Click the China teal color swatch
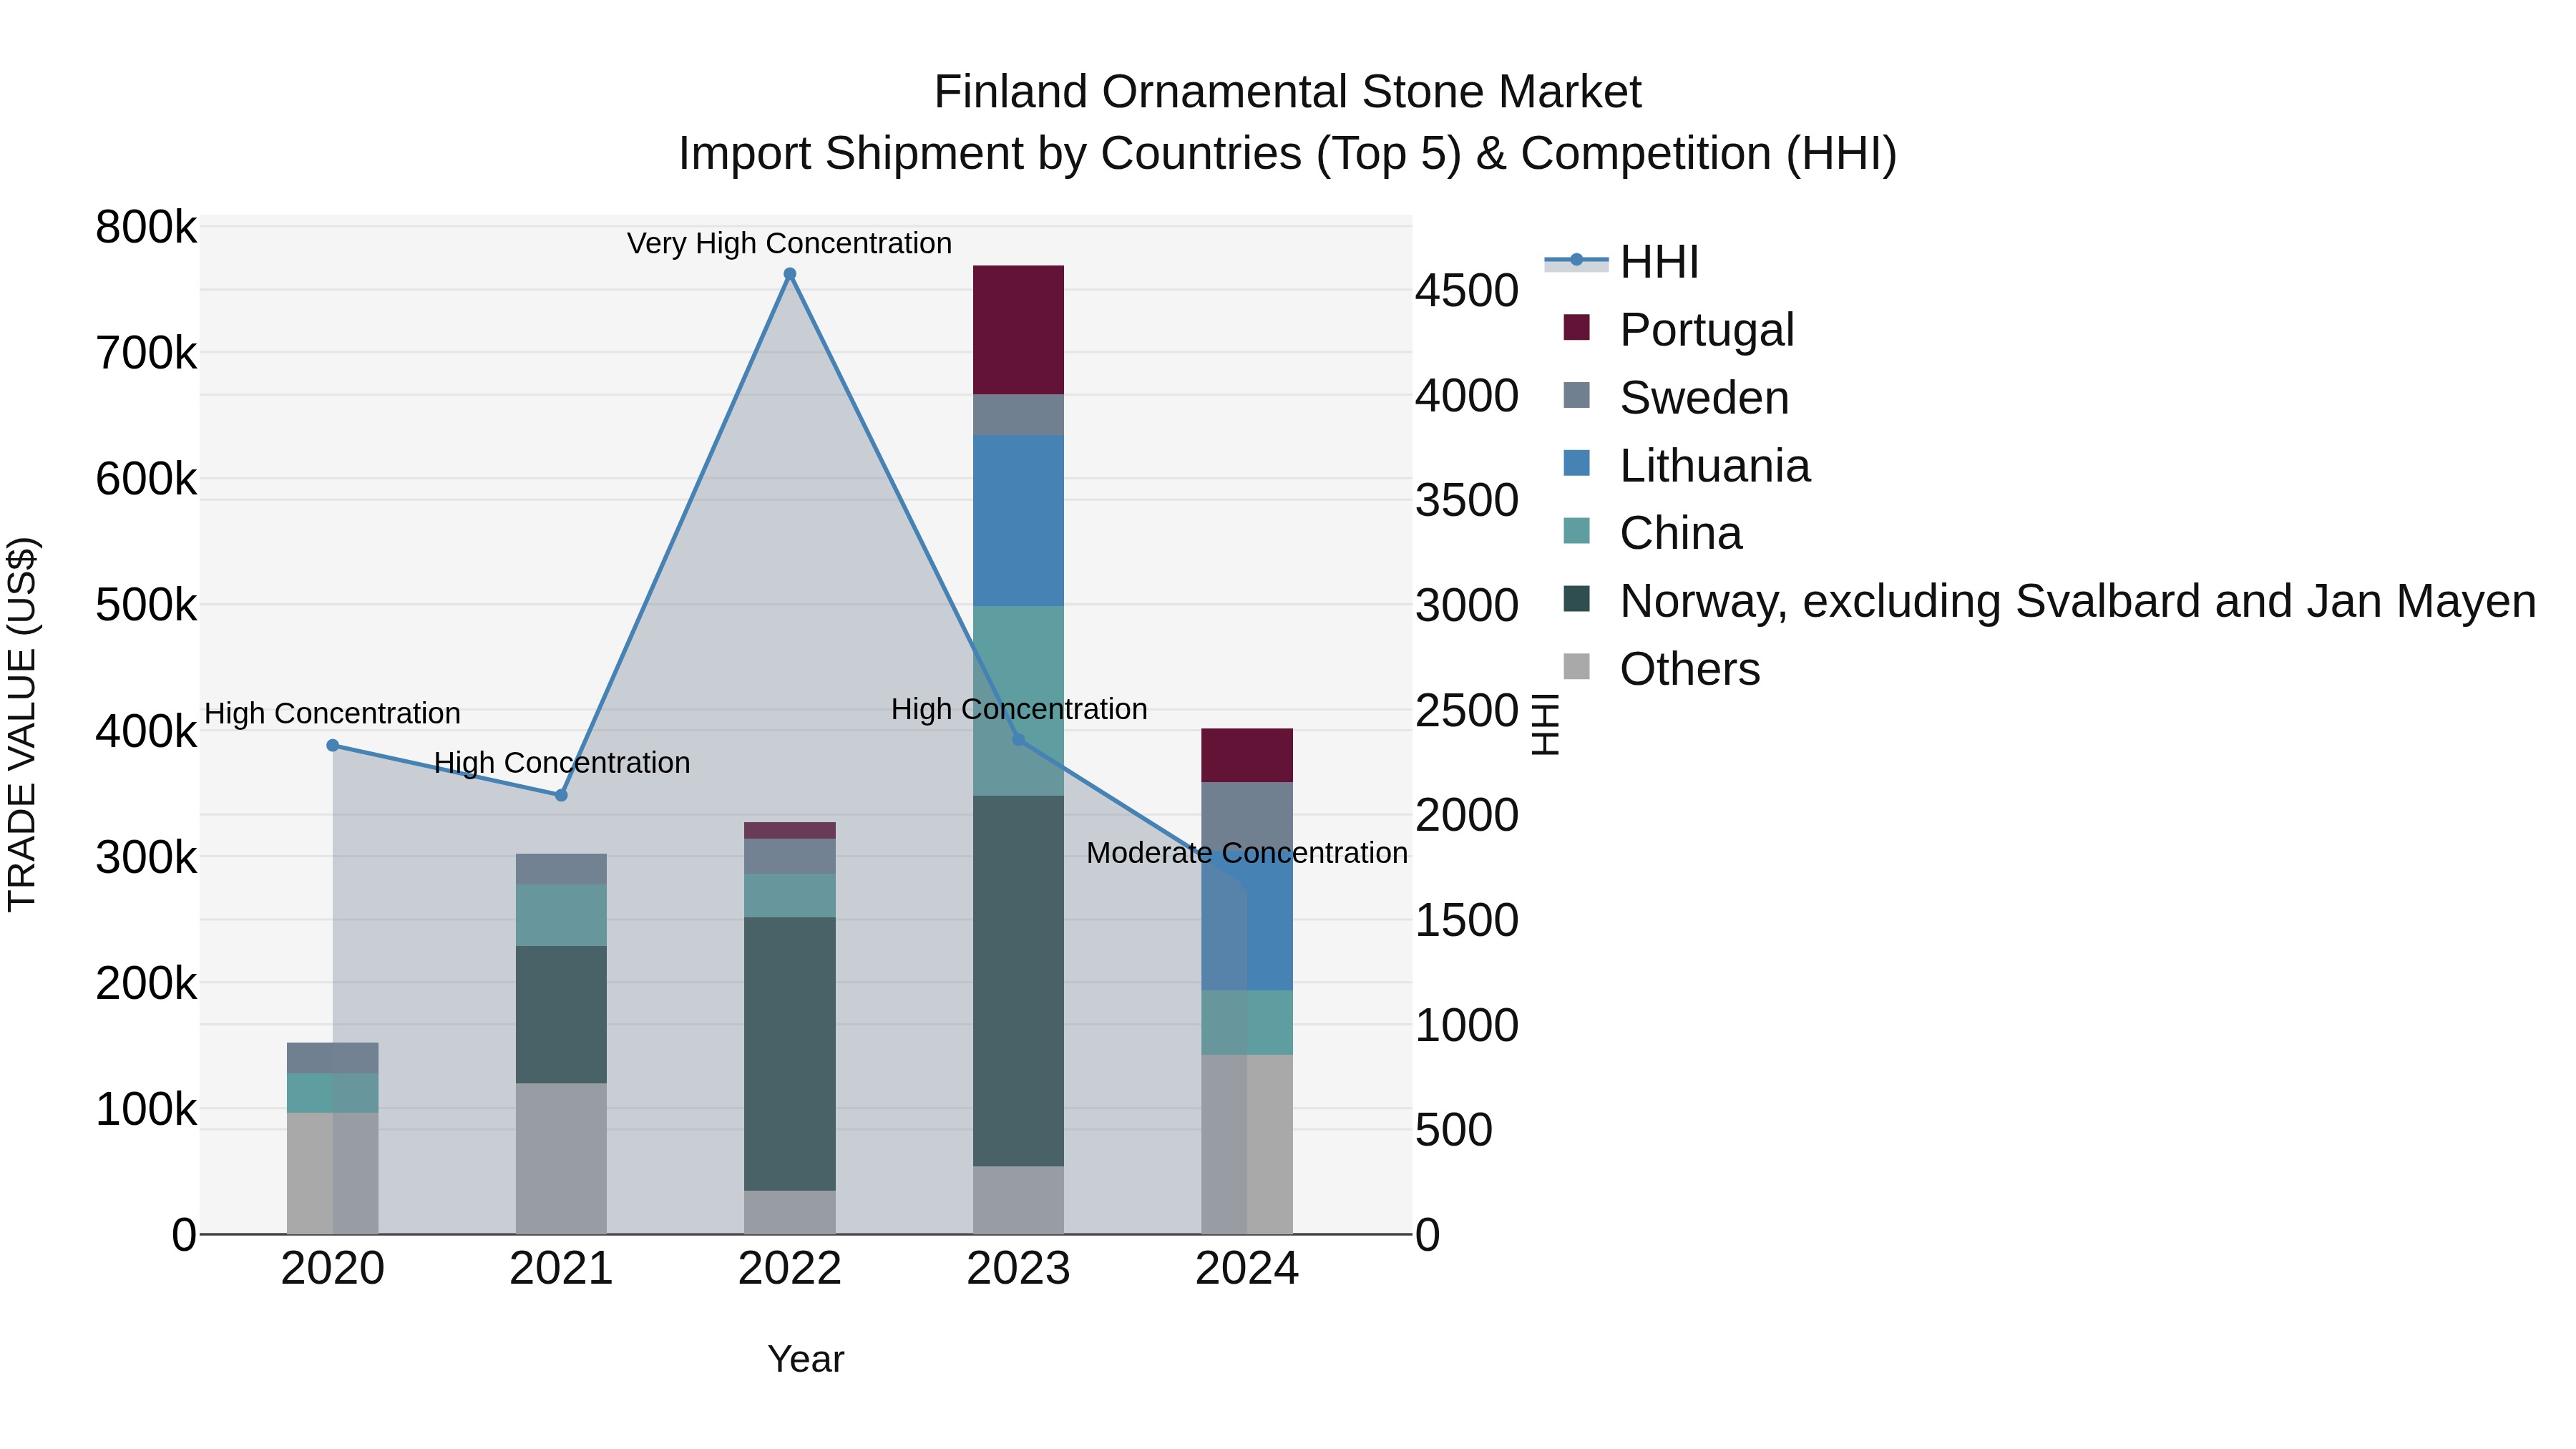The height and width of the screenshot is (1449, 2576). pos(1576,531)
